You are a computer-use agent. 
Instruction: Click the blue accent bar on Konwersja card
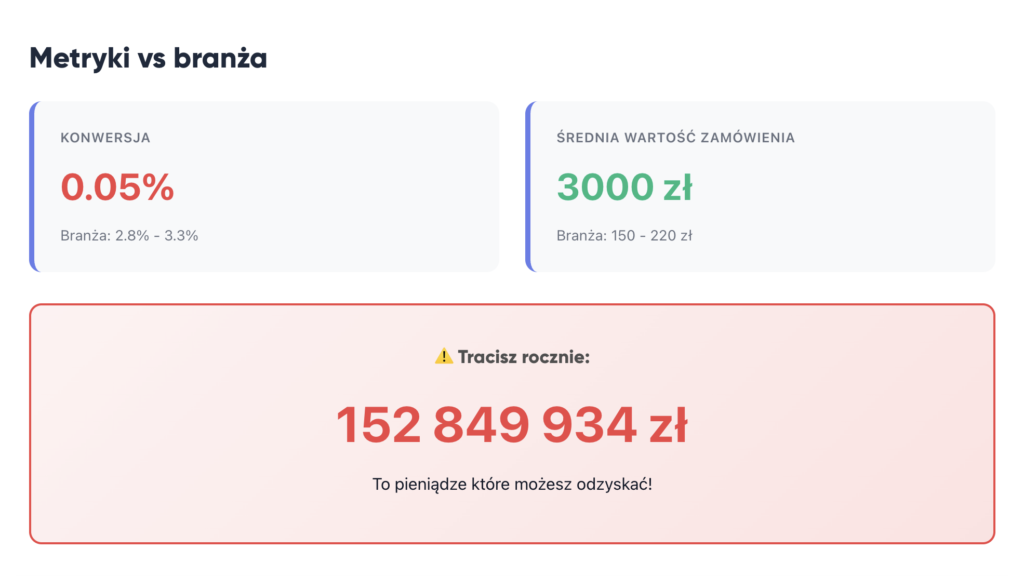click(x=33, y=187)
